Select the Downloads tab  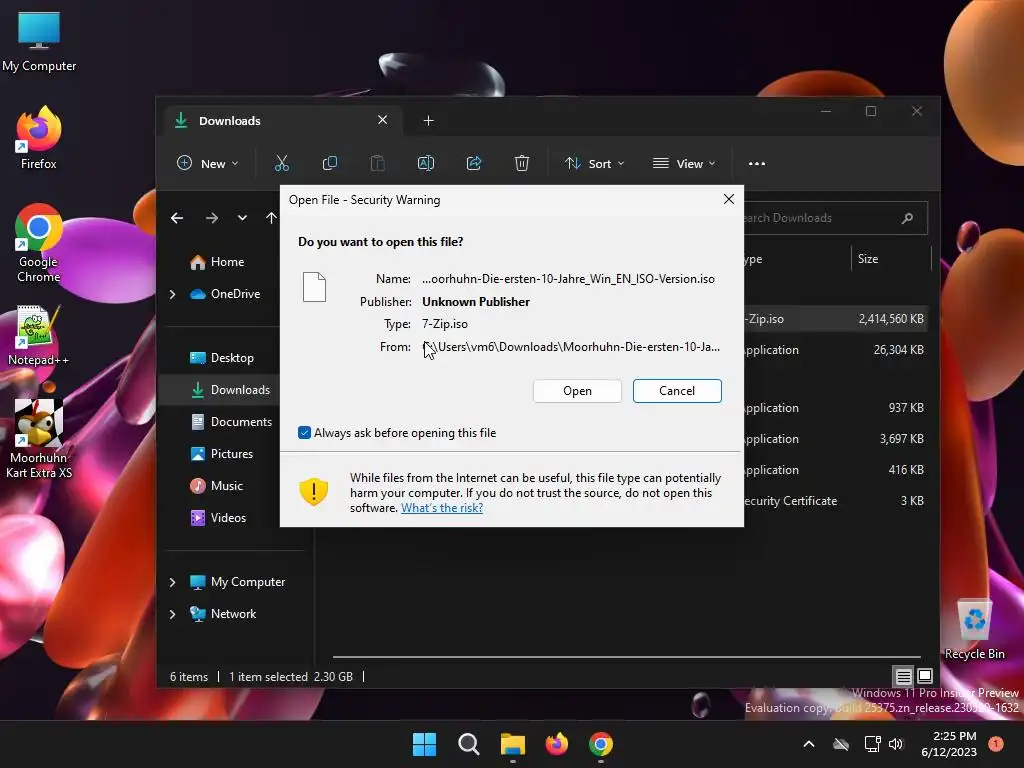click(281, 121)
